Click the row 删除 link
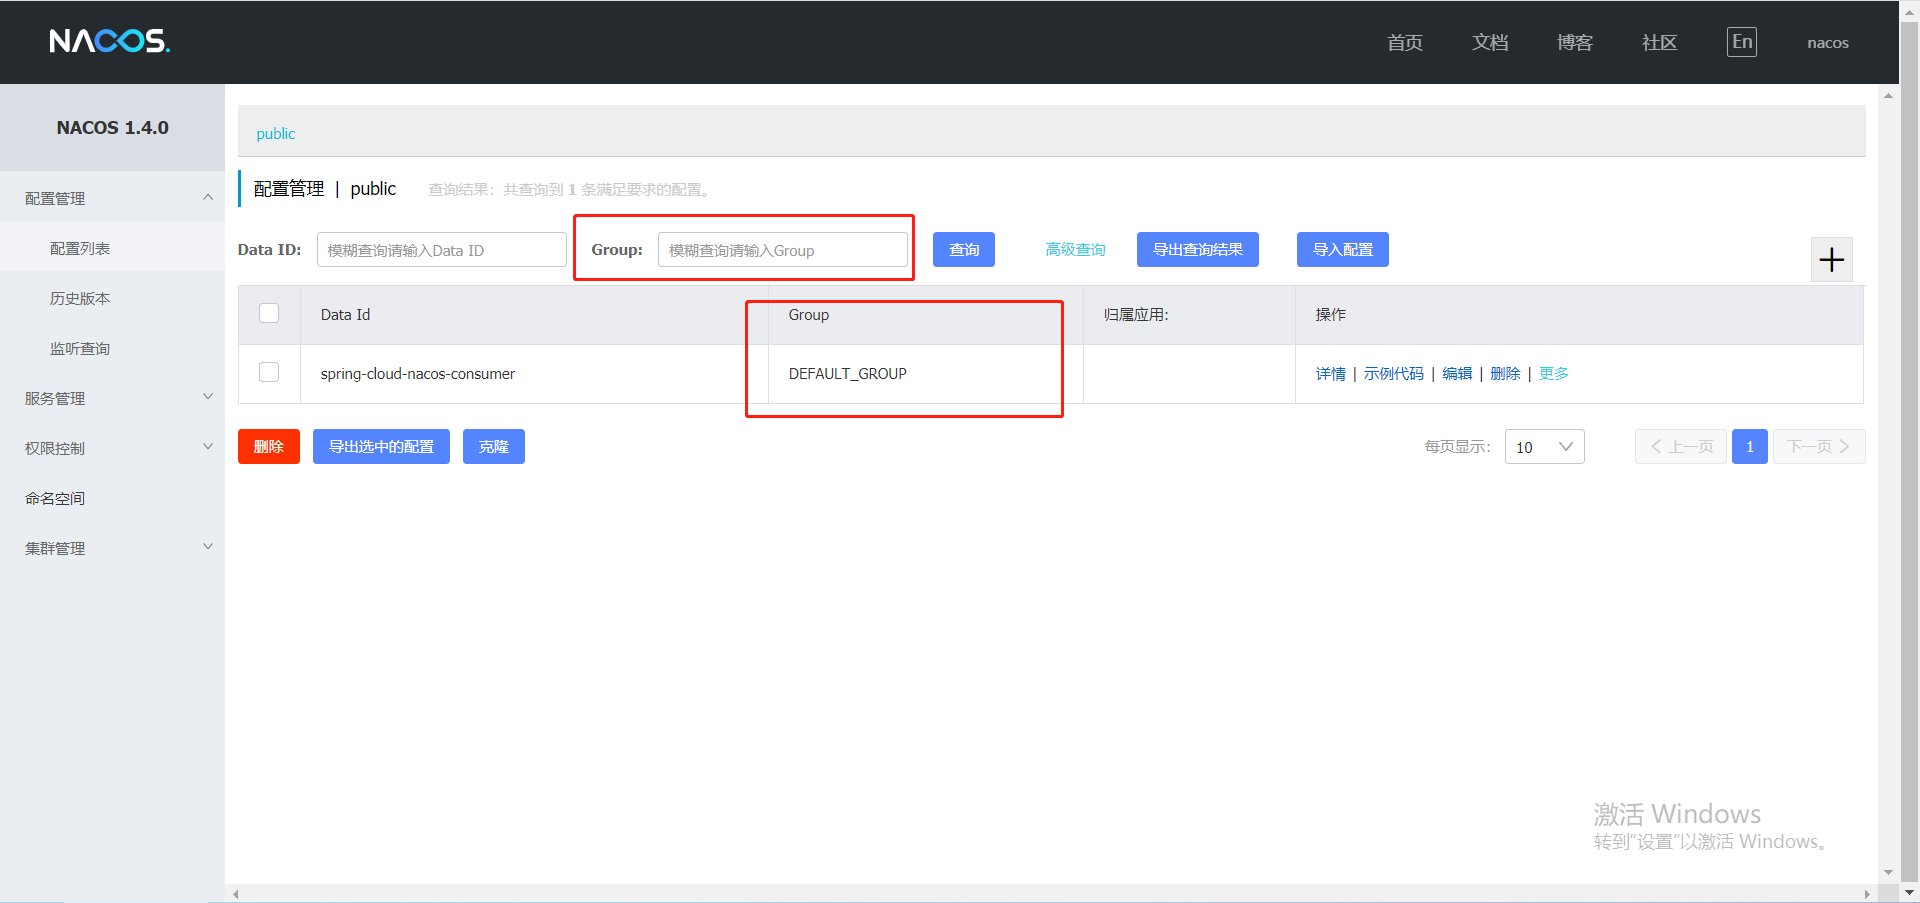The height and width of the screenshot is (903, 1920). click(x=1504, y=374)
